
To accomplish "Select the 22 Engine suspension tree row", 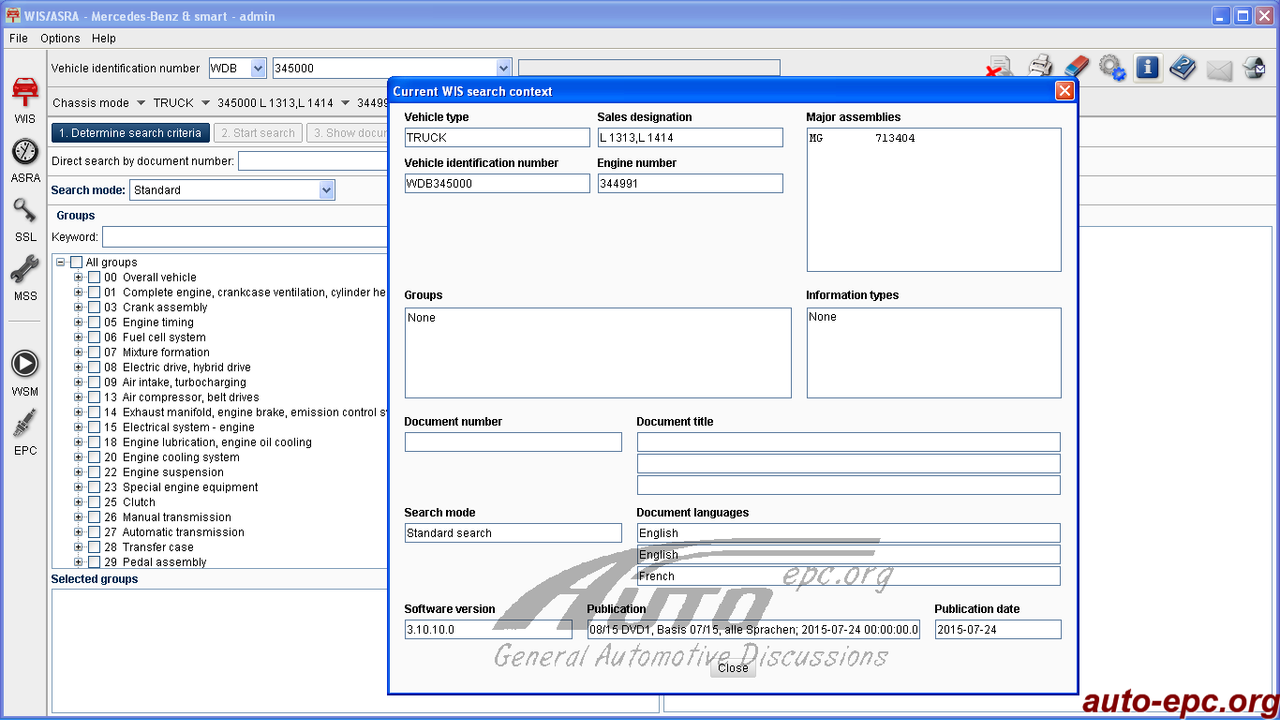I will click(x=163, y=472).
